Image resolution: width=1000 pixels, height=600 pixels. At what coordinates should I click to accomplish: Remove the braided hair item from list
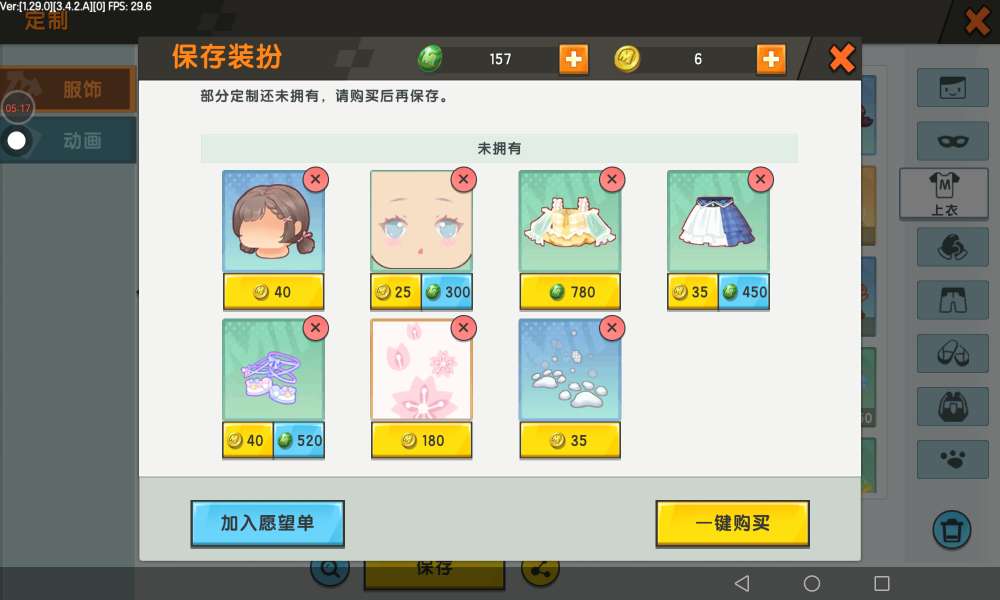click(x=316, y=180)
